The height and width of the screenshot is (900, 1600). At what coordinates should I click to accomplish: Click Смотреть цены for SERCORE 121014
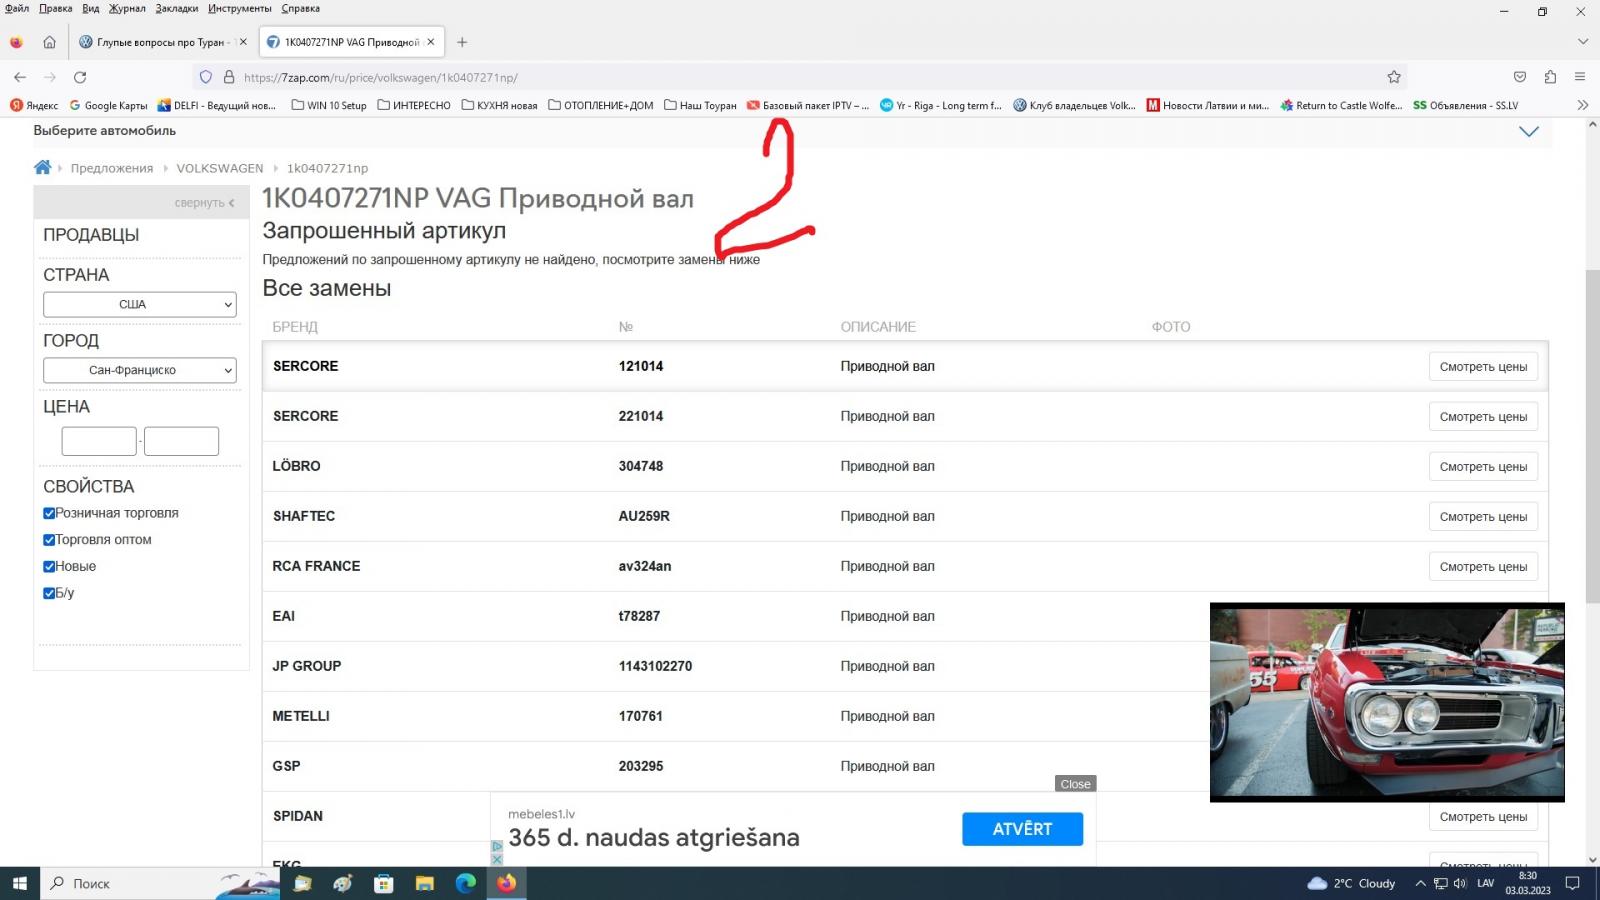click(x=1483, y=367)
